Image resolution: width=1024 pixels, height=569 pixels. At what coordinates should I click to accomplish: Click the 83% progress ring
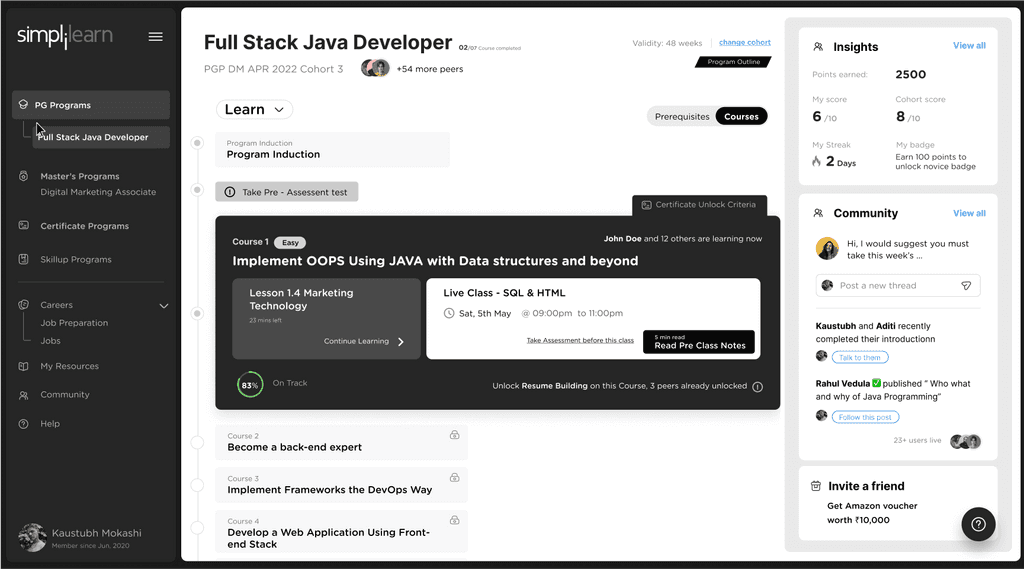pyautogui.click(x=250, y=385)
